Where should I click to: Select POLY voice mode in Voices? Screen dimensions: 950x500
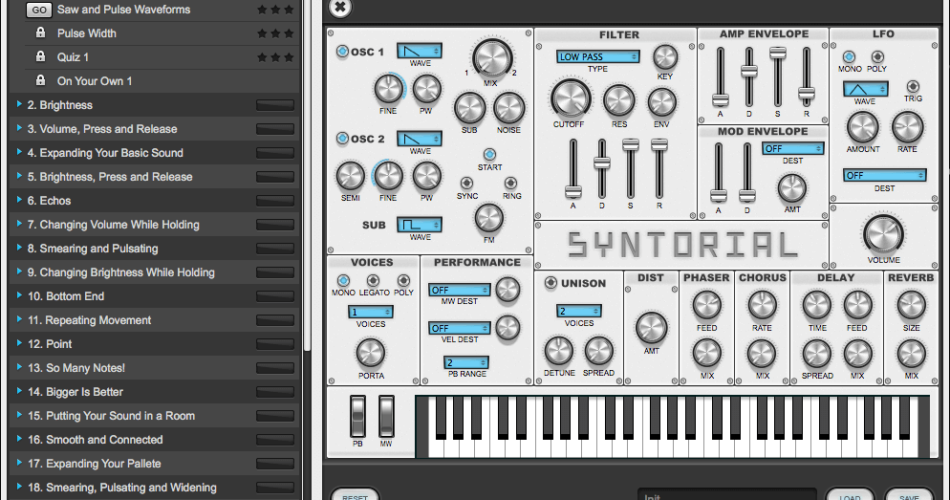[x=404, y=281]
